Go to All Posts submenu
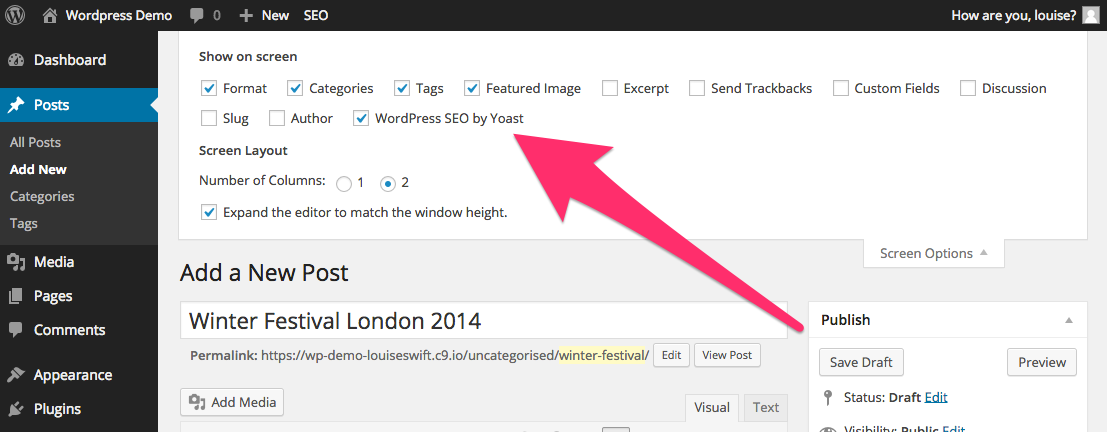Screen dimensions: 1107x432 click(x=35, y=143)
